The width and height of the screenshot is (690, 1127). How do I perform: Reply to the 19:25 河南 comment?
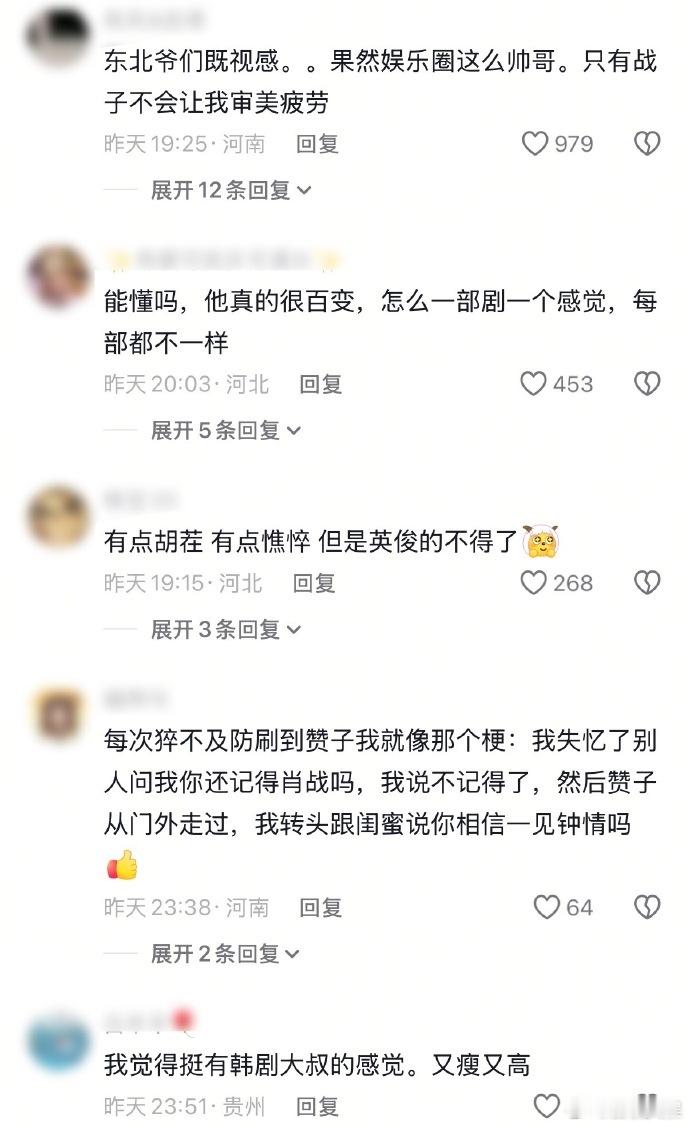(x=317, y=144)
